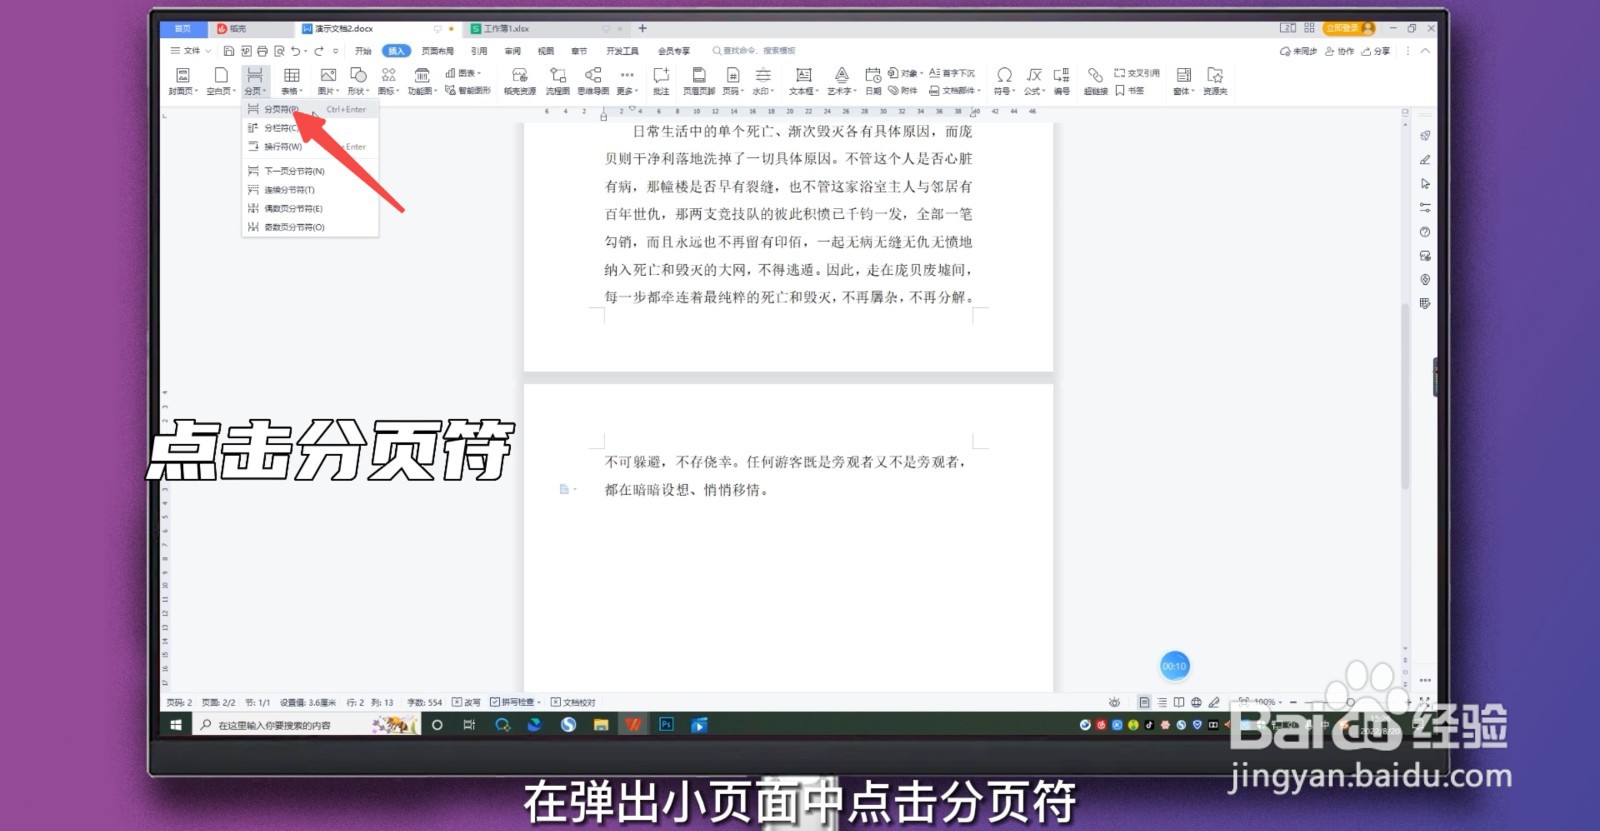
Task: Switch to the 引用 references tab
Action: click(479, 51)
